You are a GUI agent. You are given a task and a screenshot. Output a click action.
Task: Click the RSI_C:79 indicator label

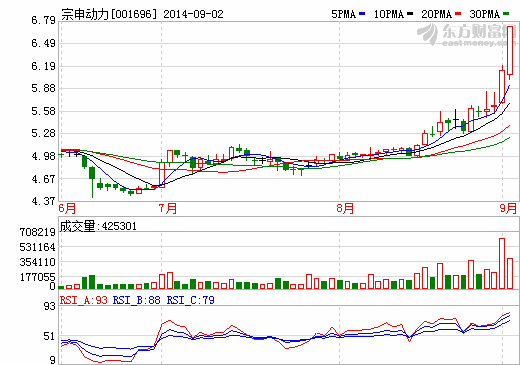(190, 300)
